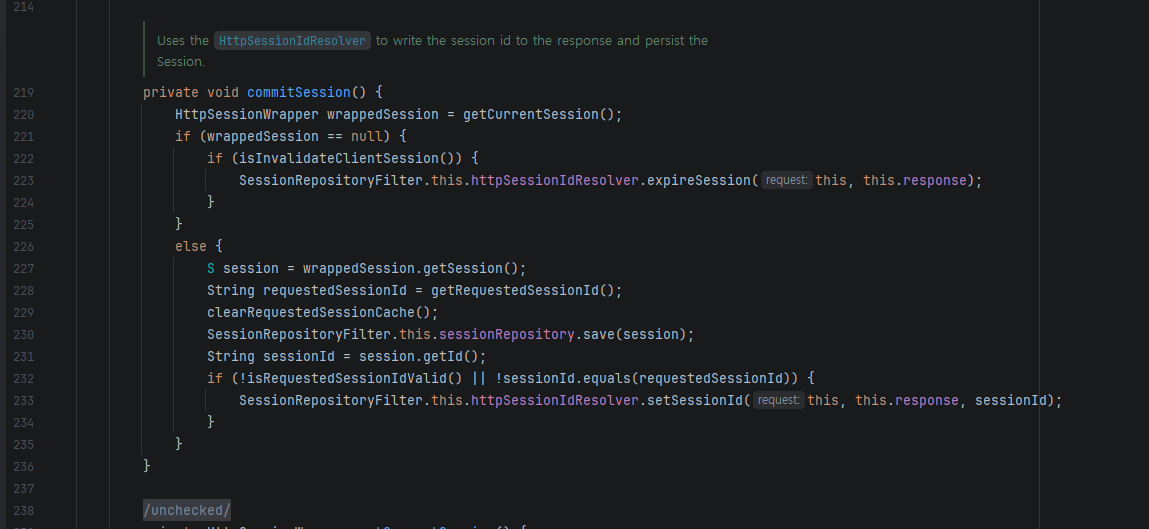This screenshot has height=529, width=1149.
Task: Click the void keyword on line 219
Action: [223, 92]
